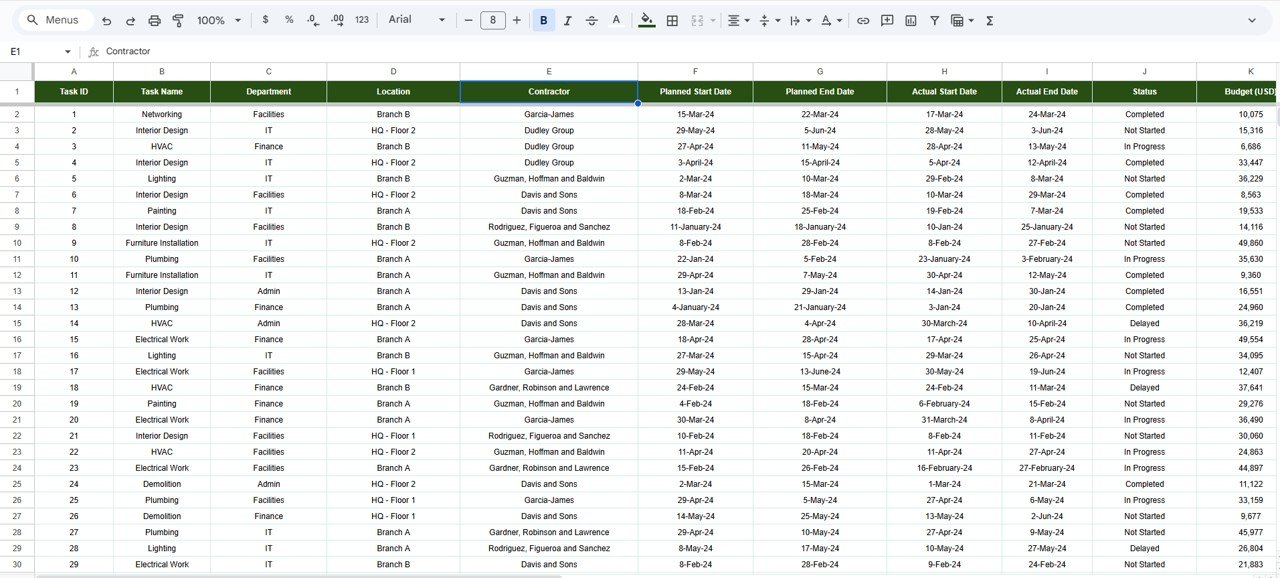Open the Functions sigma icon
The width and height of the screenshot is (1280, 578).
click(x=989, y=20)
